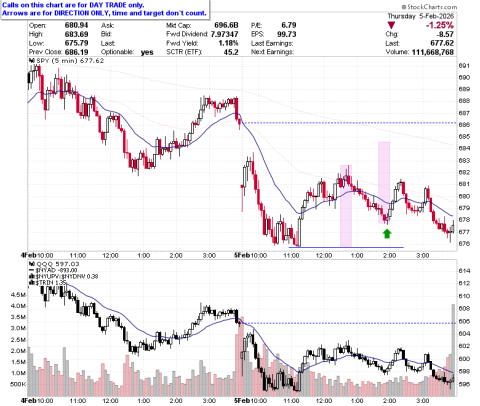
Task: Click the green up arrow marker
Action: [x=387, y=234]
